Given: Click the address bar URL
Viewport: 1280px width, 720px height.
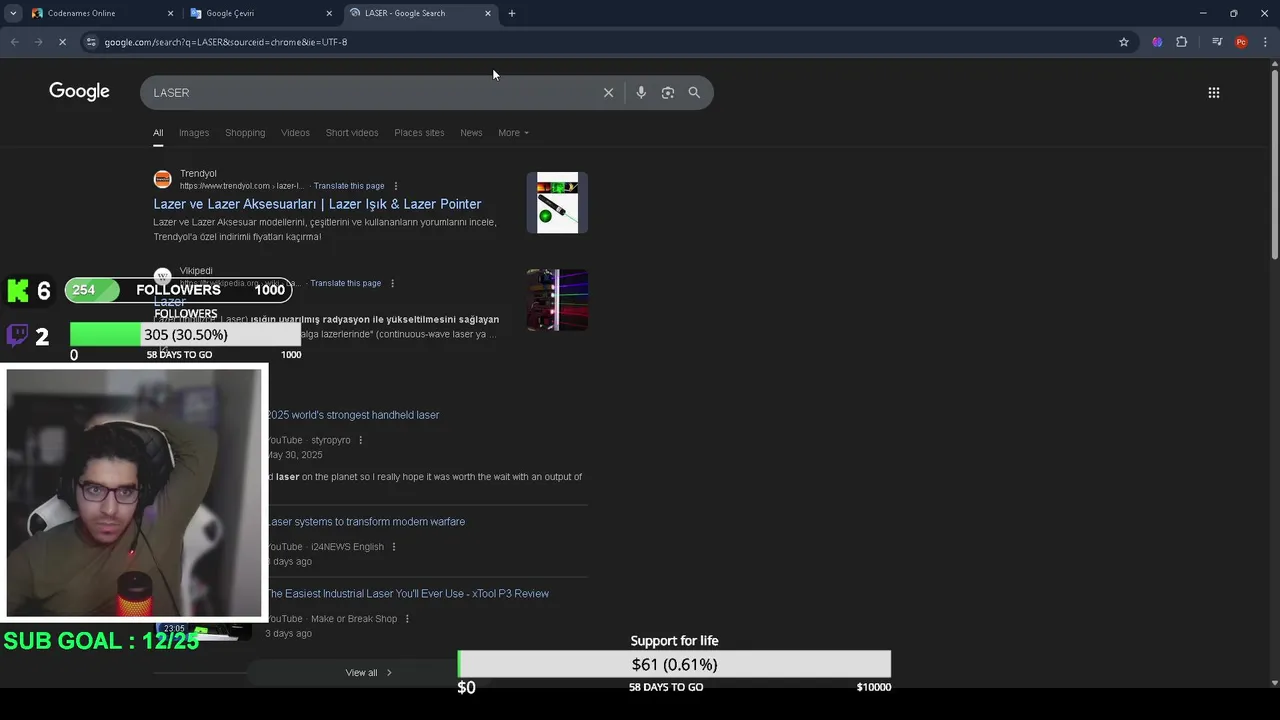Looking at the screenshot, I should 226,42.
